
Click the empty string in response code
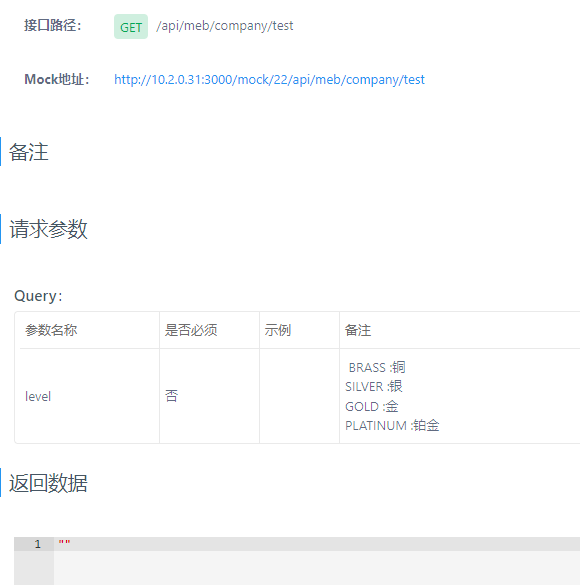(64, 542)
